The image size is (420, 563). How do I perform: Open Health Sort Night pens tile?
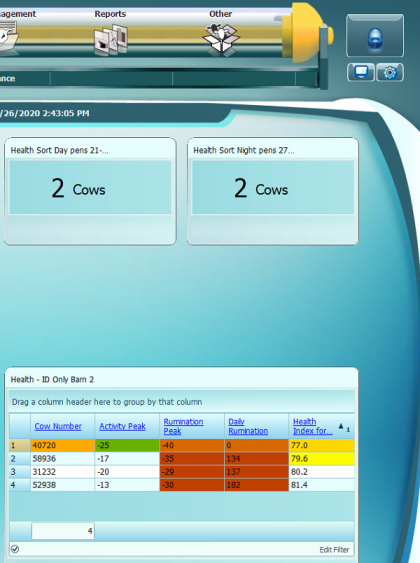273,191
